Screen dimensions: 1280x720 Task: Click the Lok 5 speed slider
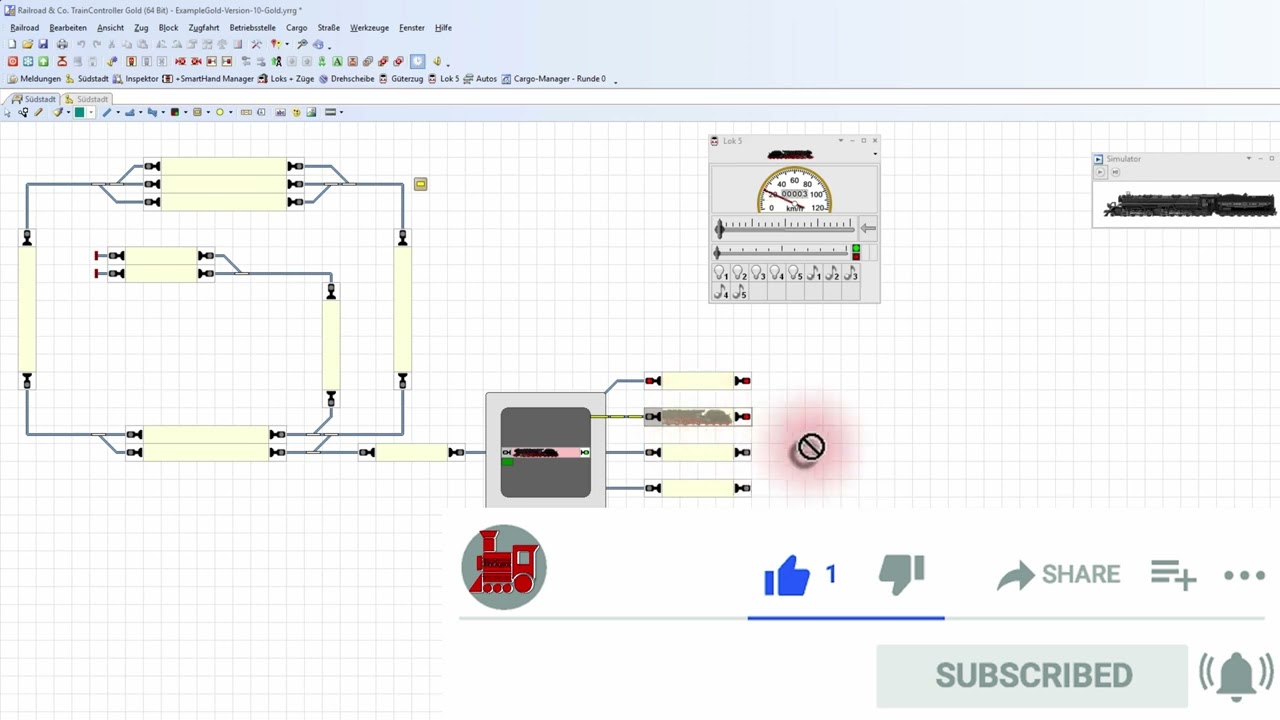click(x=785, y=229)
